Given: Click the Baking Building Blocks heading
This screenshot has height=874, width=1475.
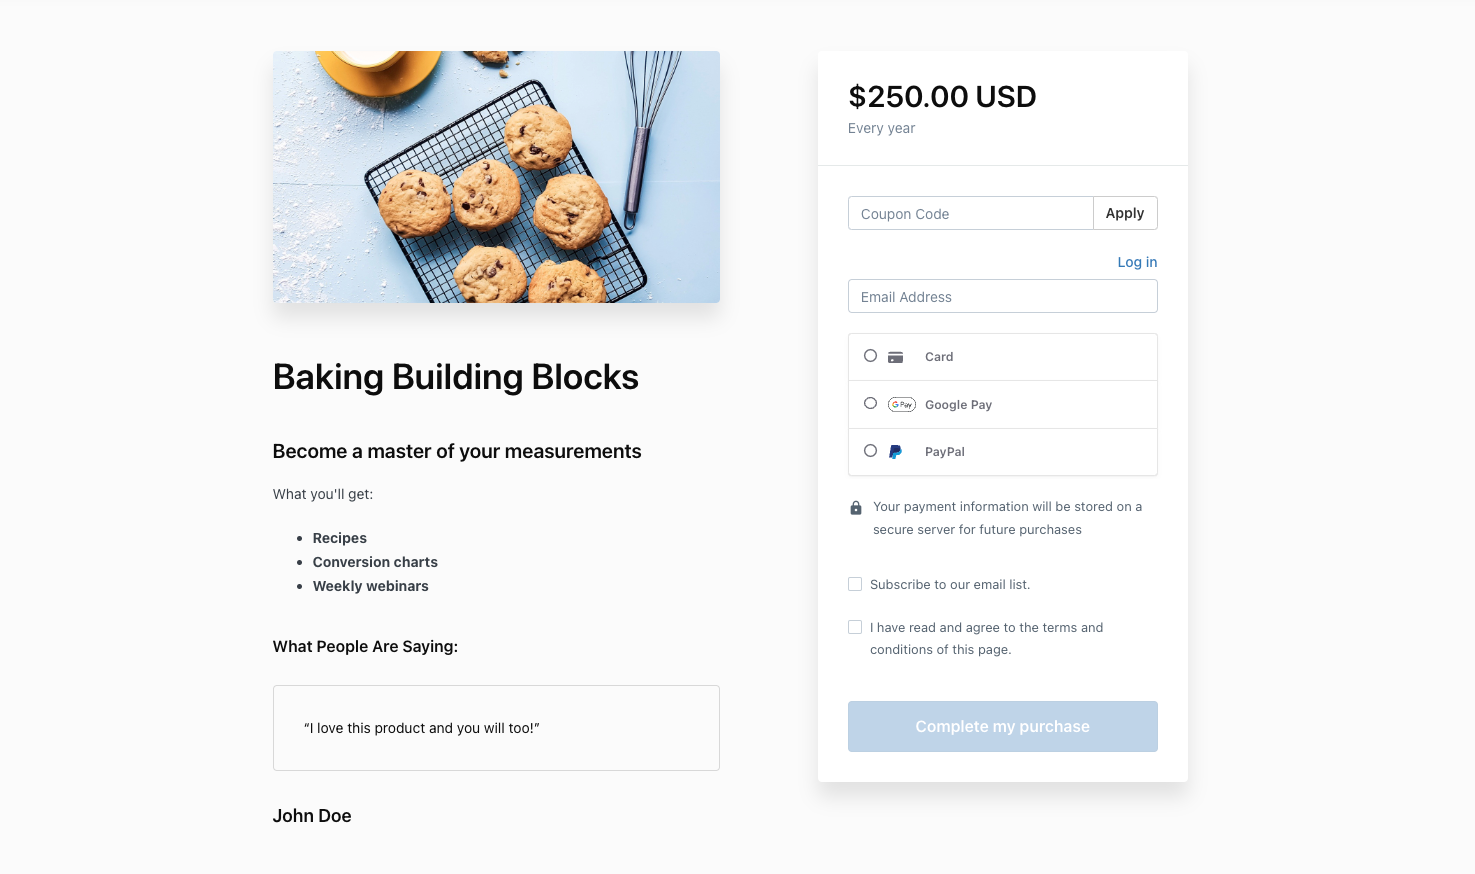Looking at the screenshot, I should coord(456,377).
